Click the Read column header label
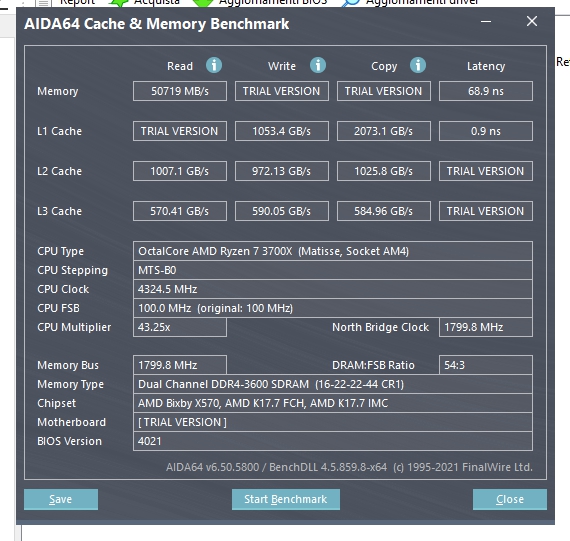 (180, 66)
